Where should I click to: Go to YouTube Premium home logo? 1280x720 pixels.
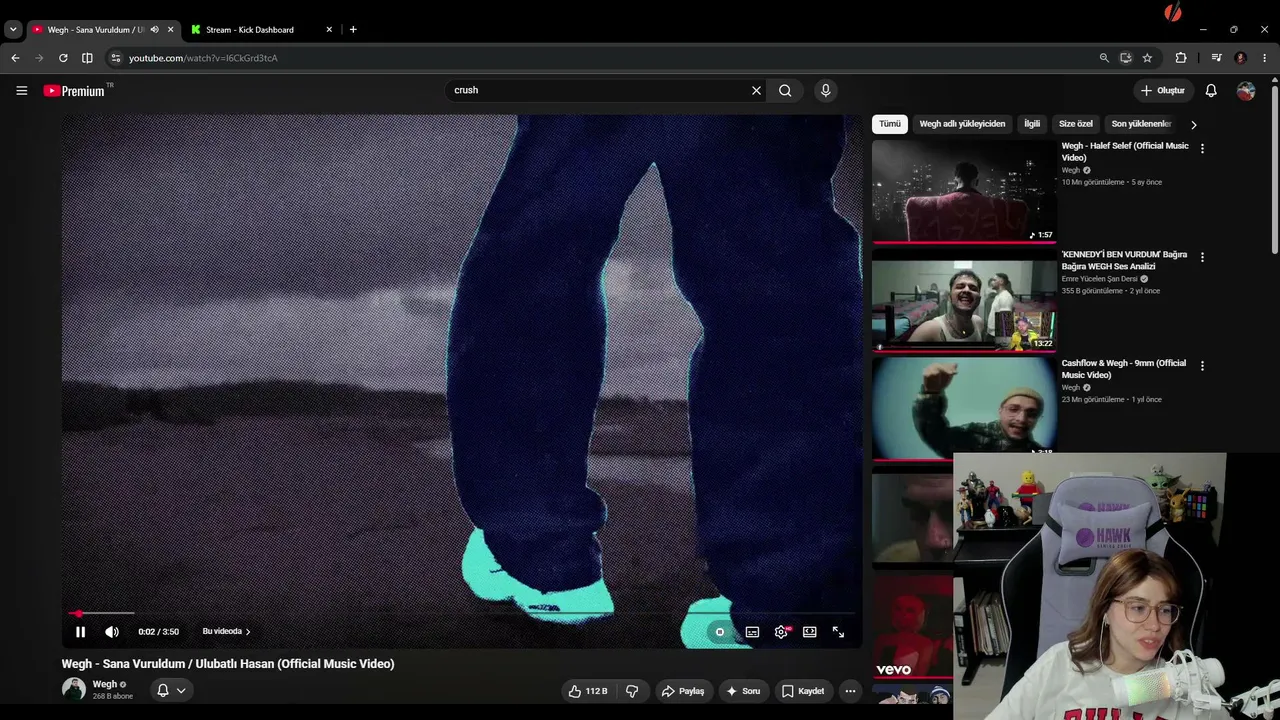click(74, 91)
